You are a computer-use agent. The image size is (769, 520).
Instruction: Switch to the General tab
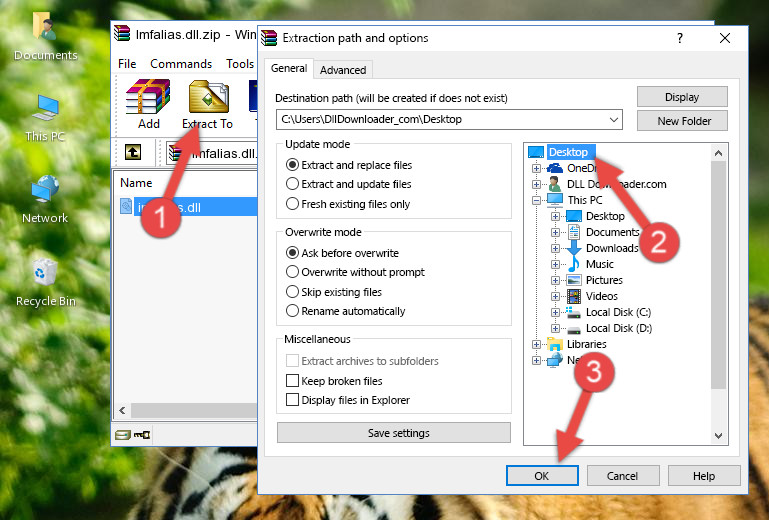pyautogui.click(x=289, y=68)
